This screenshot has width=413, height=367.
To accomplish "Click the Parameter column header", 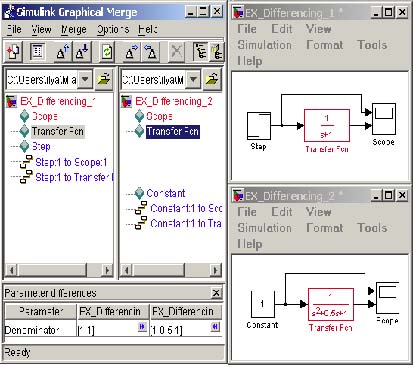I will tap(41, 311).
